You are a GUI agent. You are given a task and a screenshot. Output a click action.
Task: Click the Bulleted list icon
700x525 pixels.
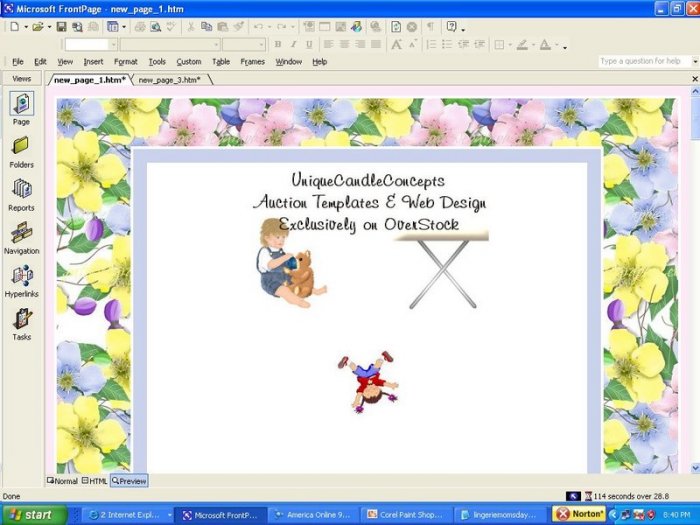click(447, 44)
